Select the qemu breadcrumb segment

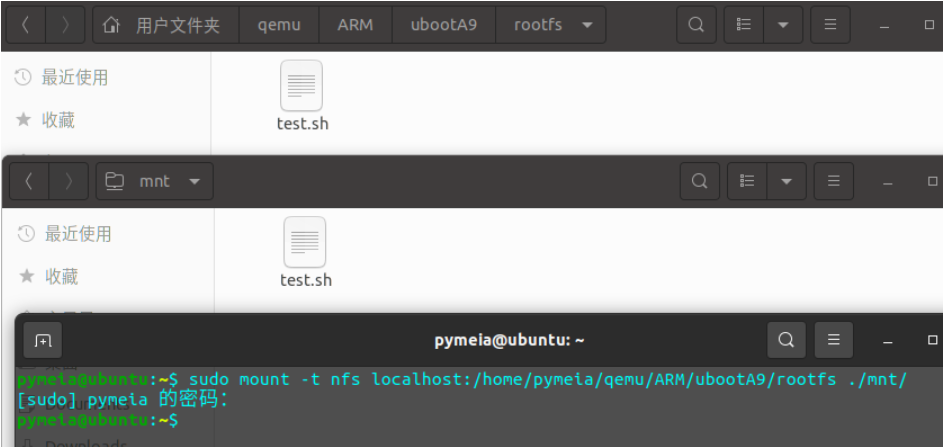click(x=279, y=25)
